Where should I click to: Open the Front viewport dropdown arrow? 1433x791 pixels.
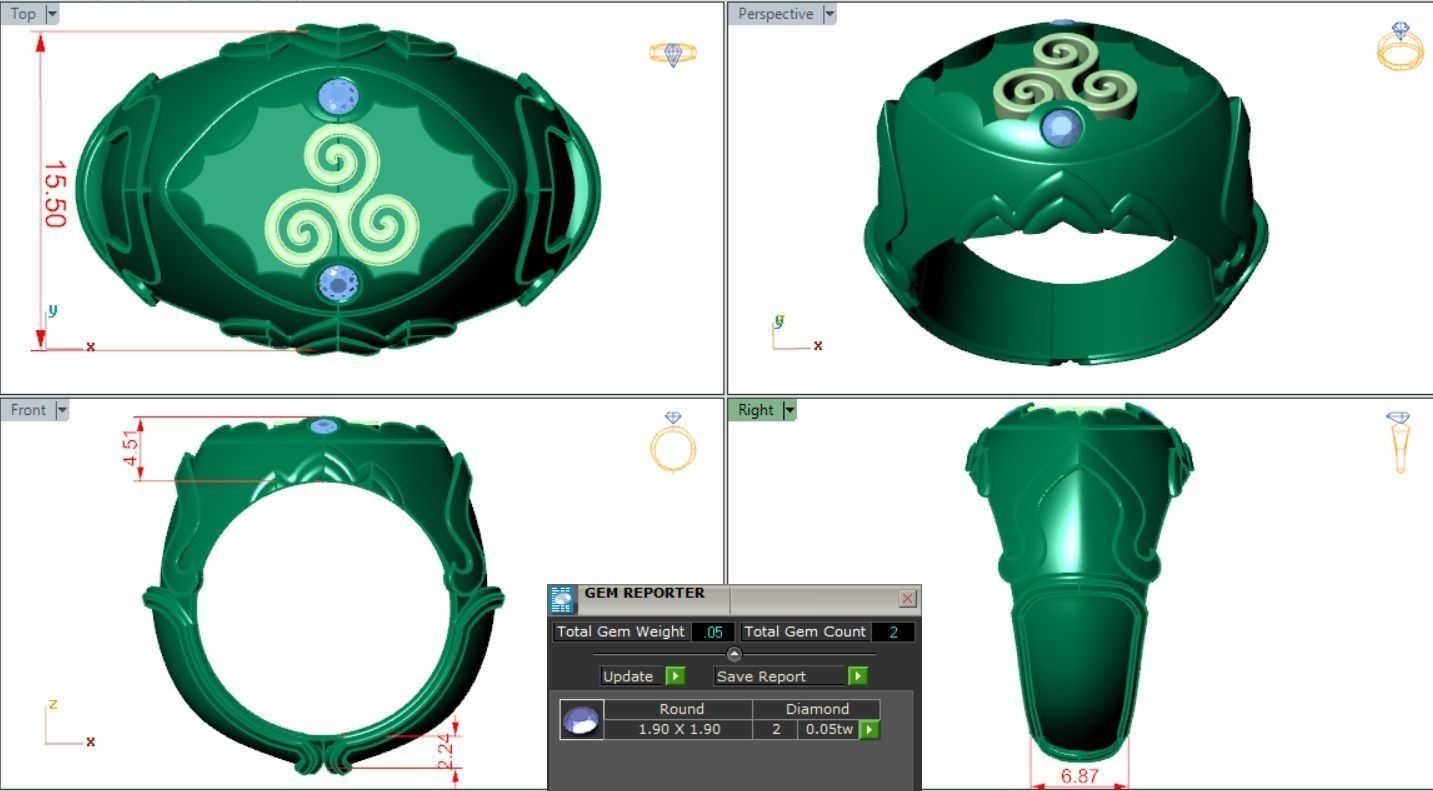pos(62,410)
